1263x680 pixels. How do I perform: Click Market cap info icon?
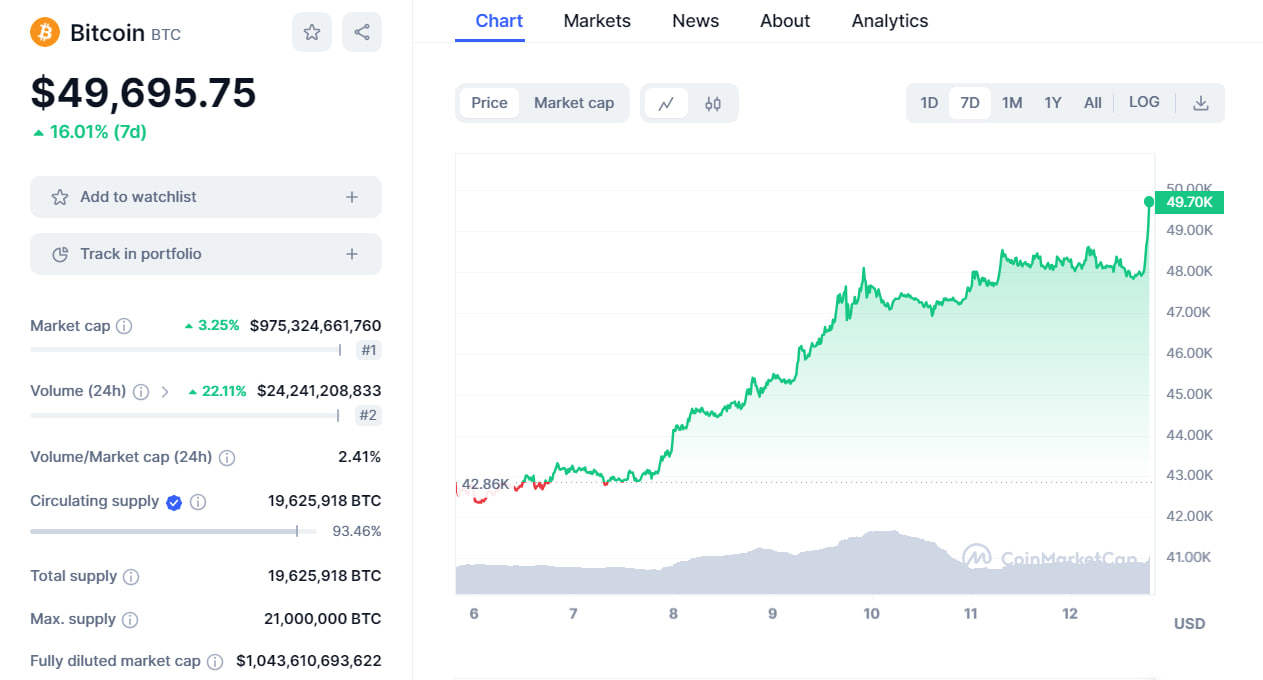pos(124,326)
